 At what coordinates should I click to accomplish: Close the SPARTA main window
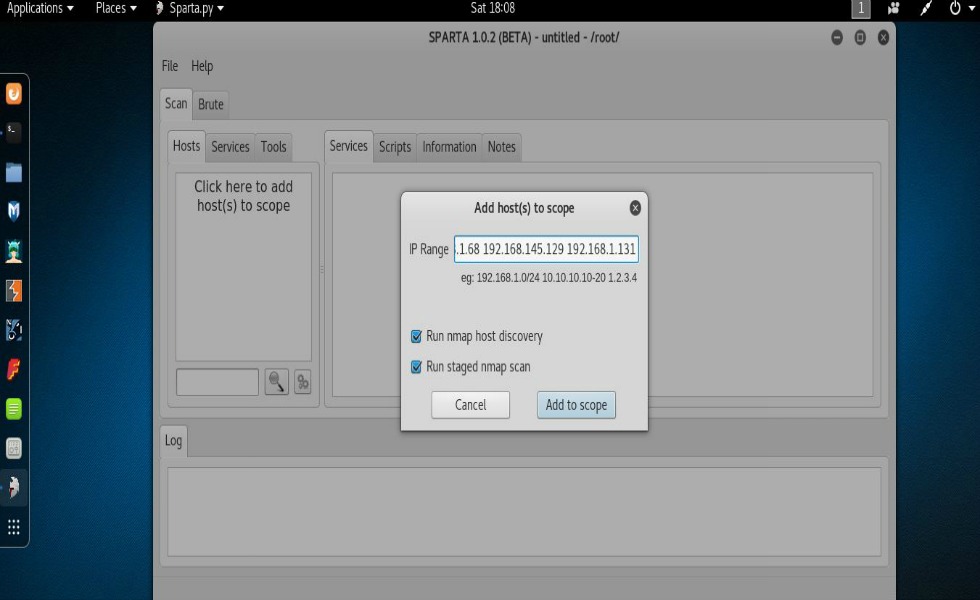coord(883,38)
